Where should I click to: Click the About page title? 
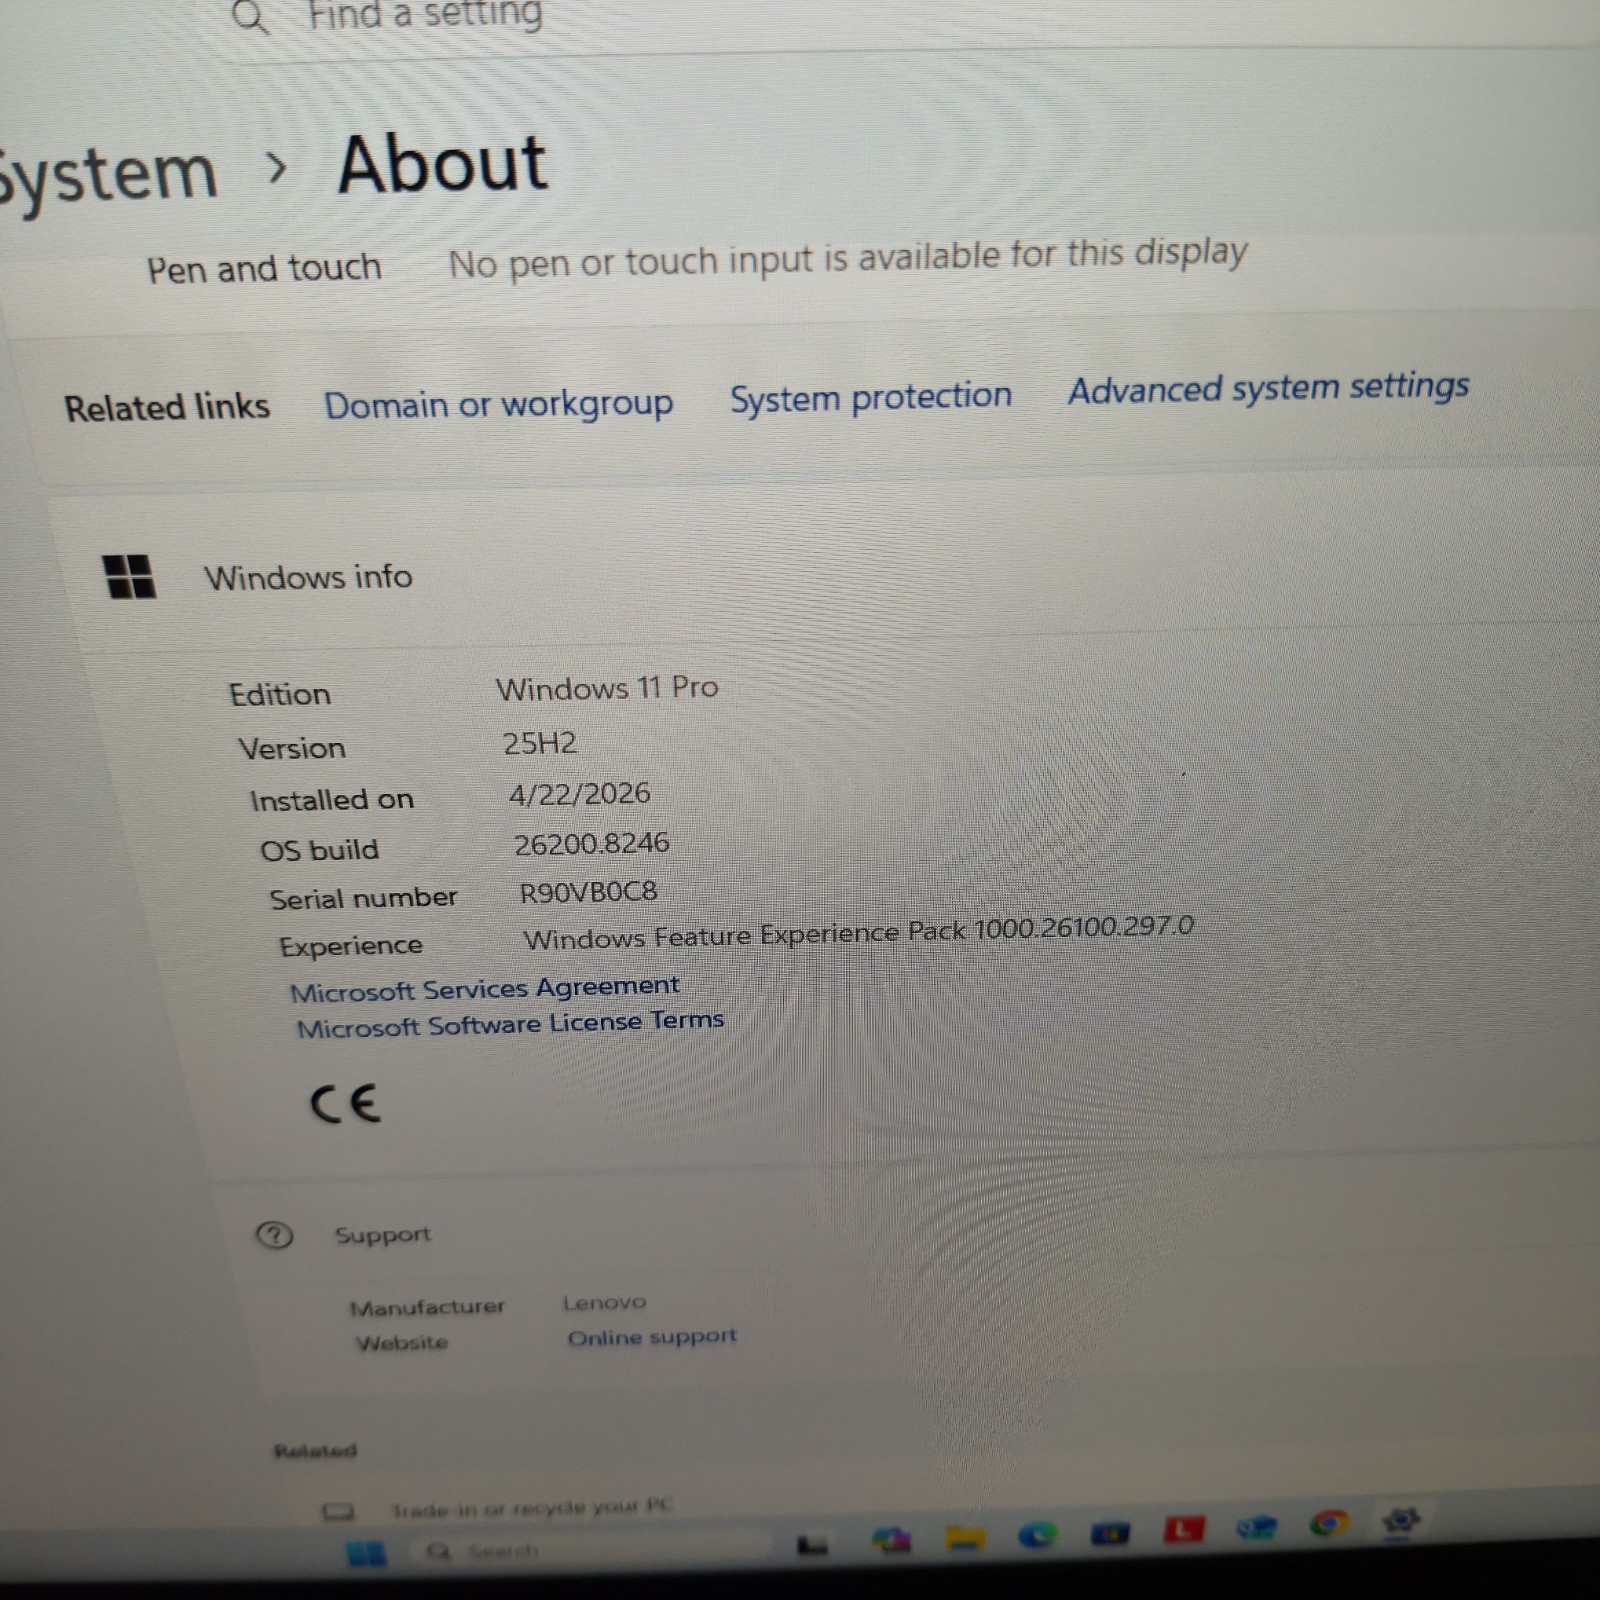[442, 163]
